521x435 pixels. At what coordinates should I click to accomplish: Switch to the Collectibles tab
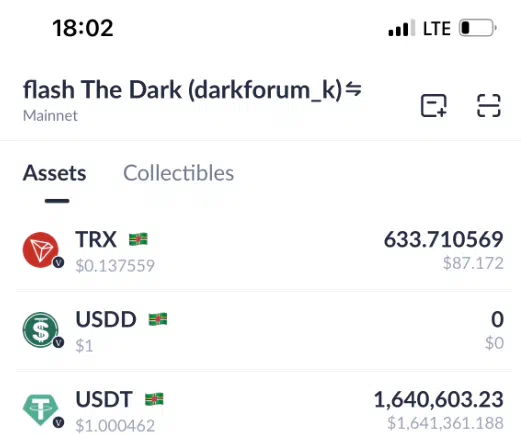(x=179, y=173)
